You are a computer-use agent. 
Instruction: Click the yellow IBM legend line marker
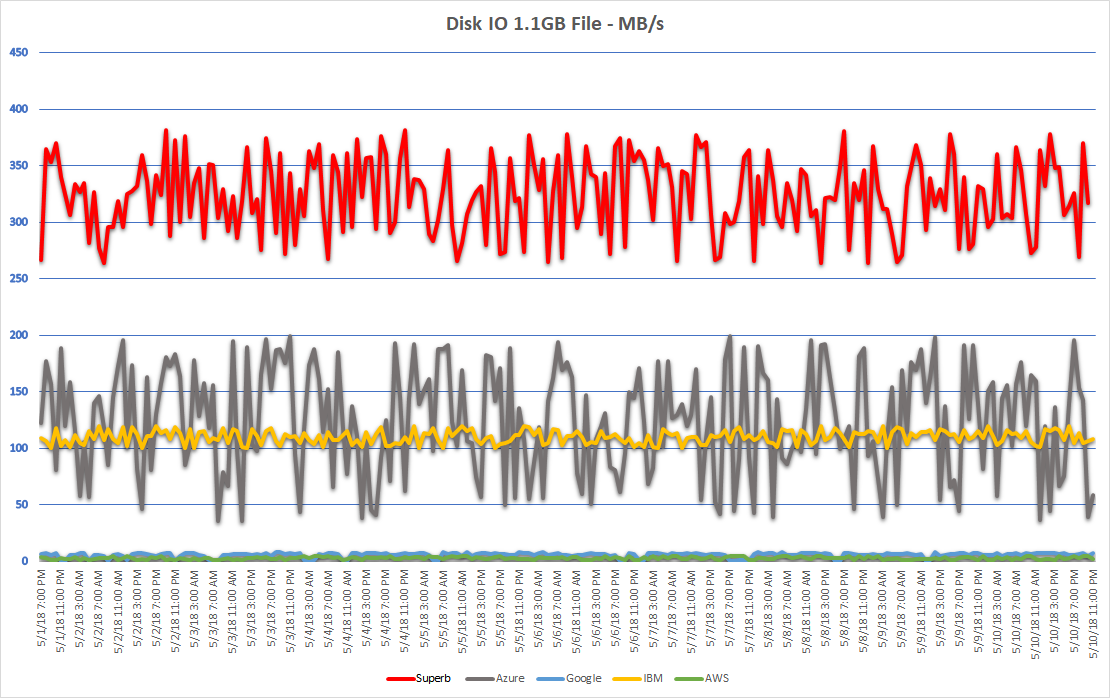pos(626,678)
